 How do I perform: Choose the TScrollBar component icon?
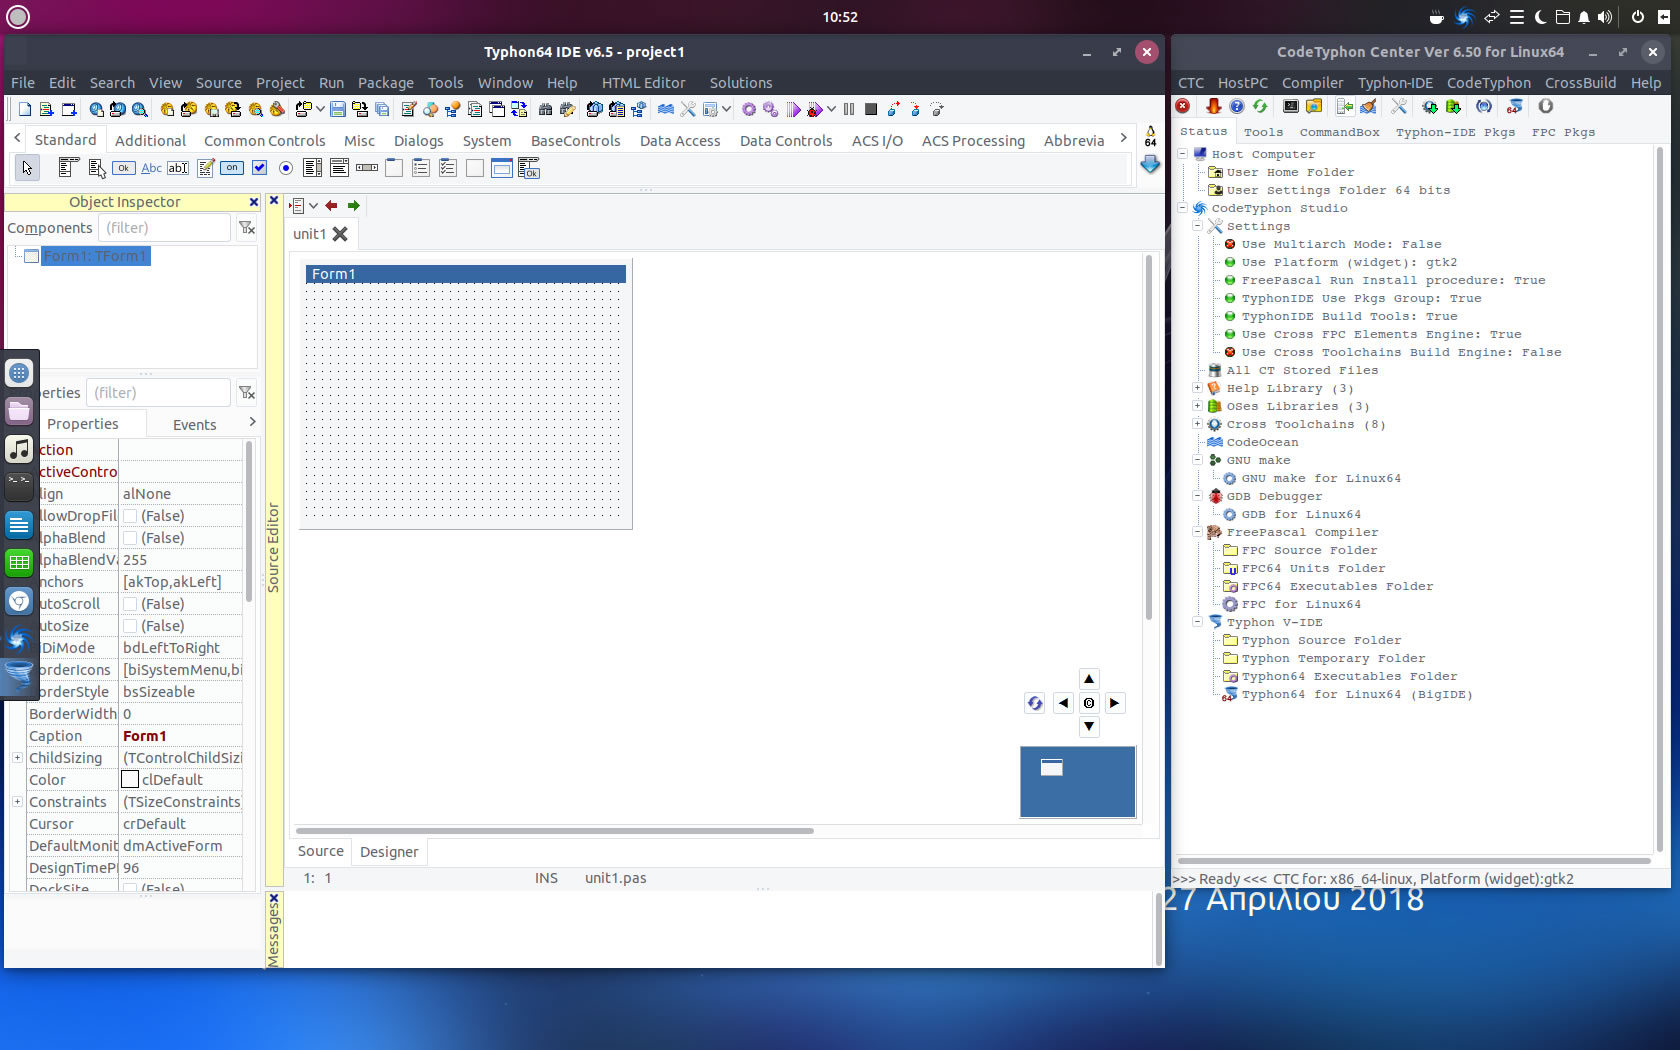tap(367, 168)
